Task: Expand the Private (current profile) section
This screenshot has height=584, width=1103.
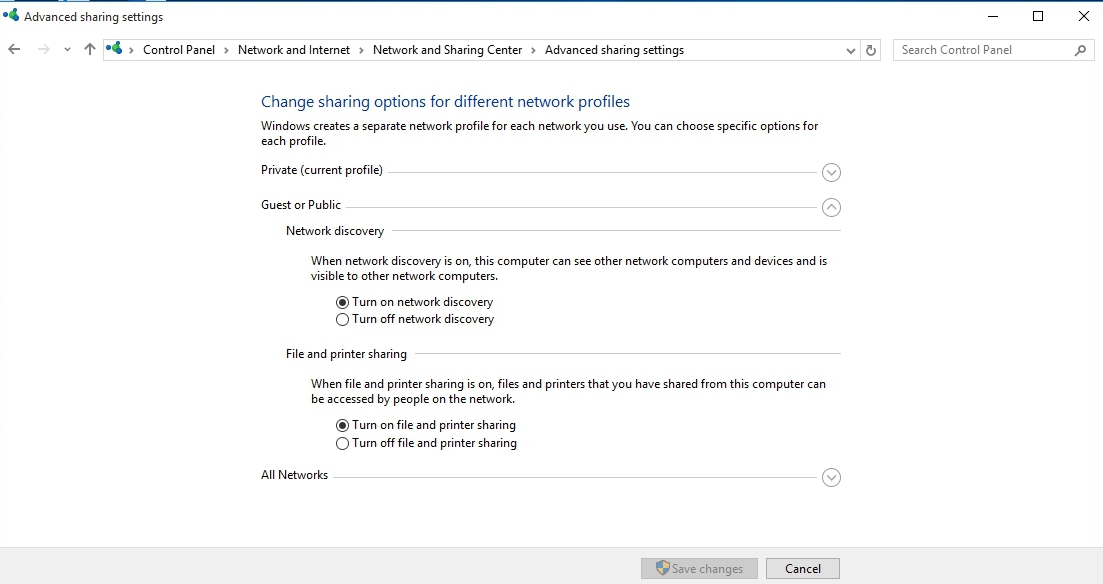Action: pyautogui.click(x=831, y=172)
